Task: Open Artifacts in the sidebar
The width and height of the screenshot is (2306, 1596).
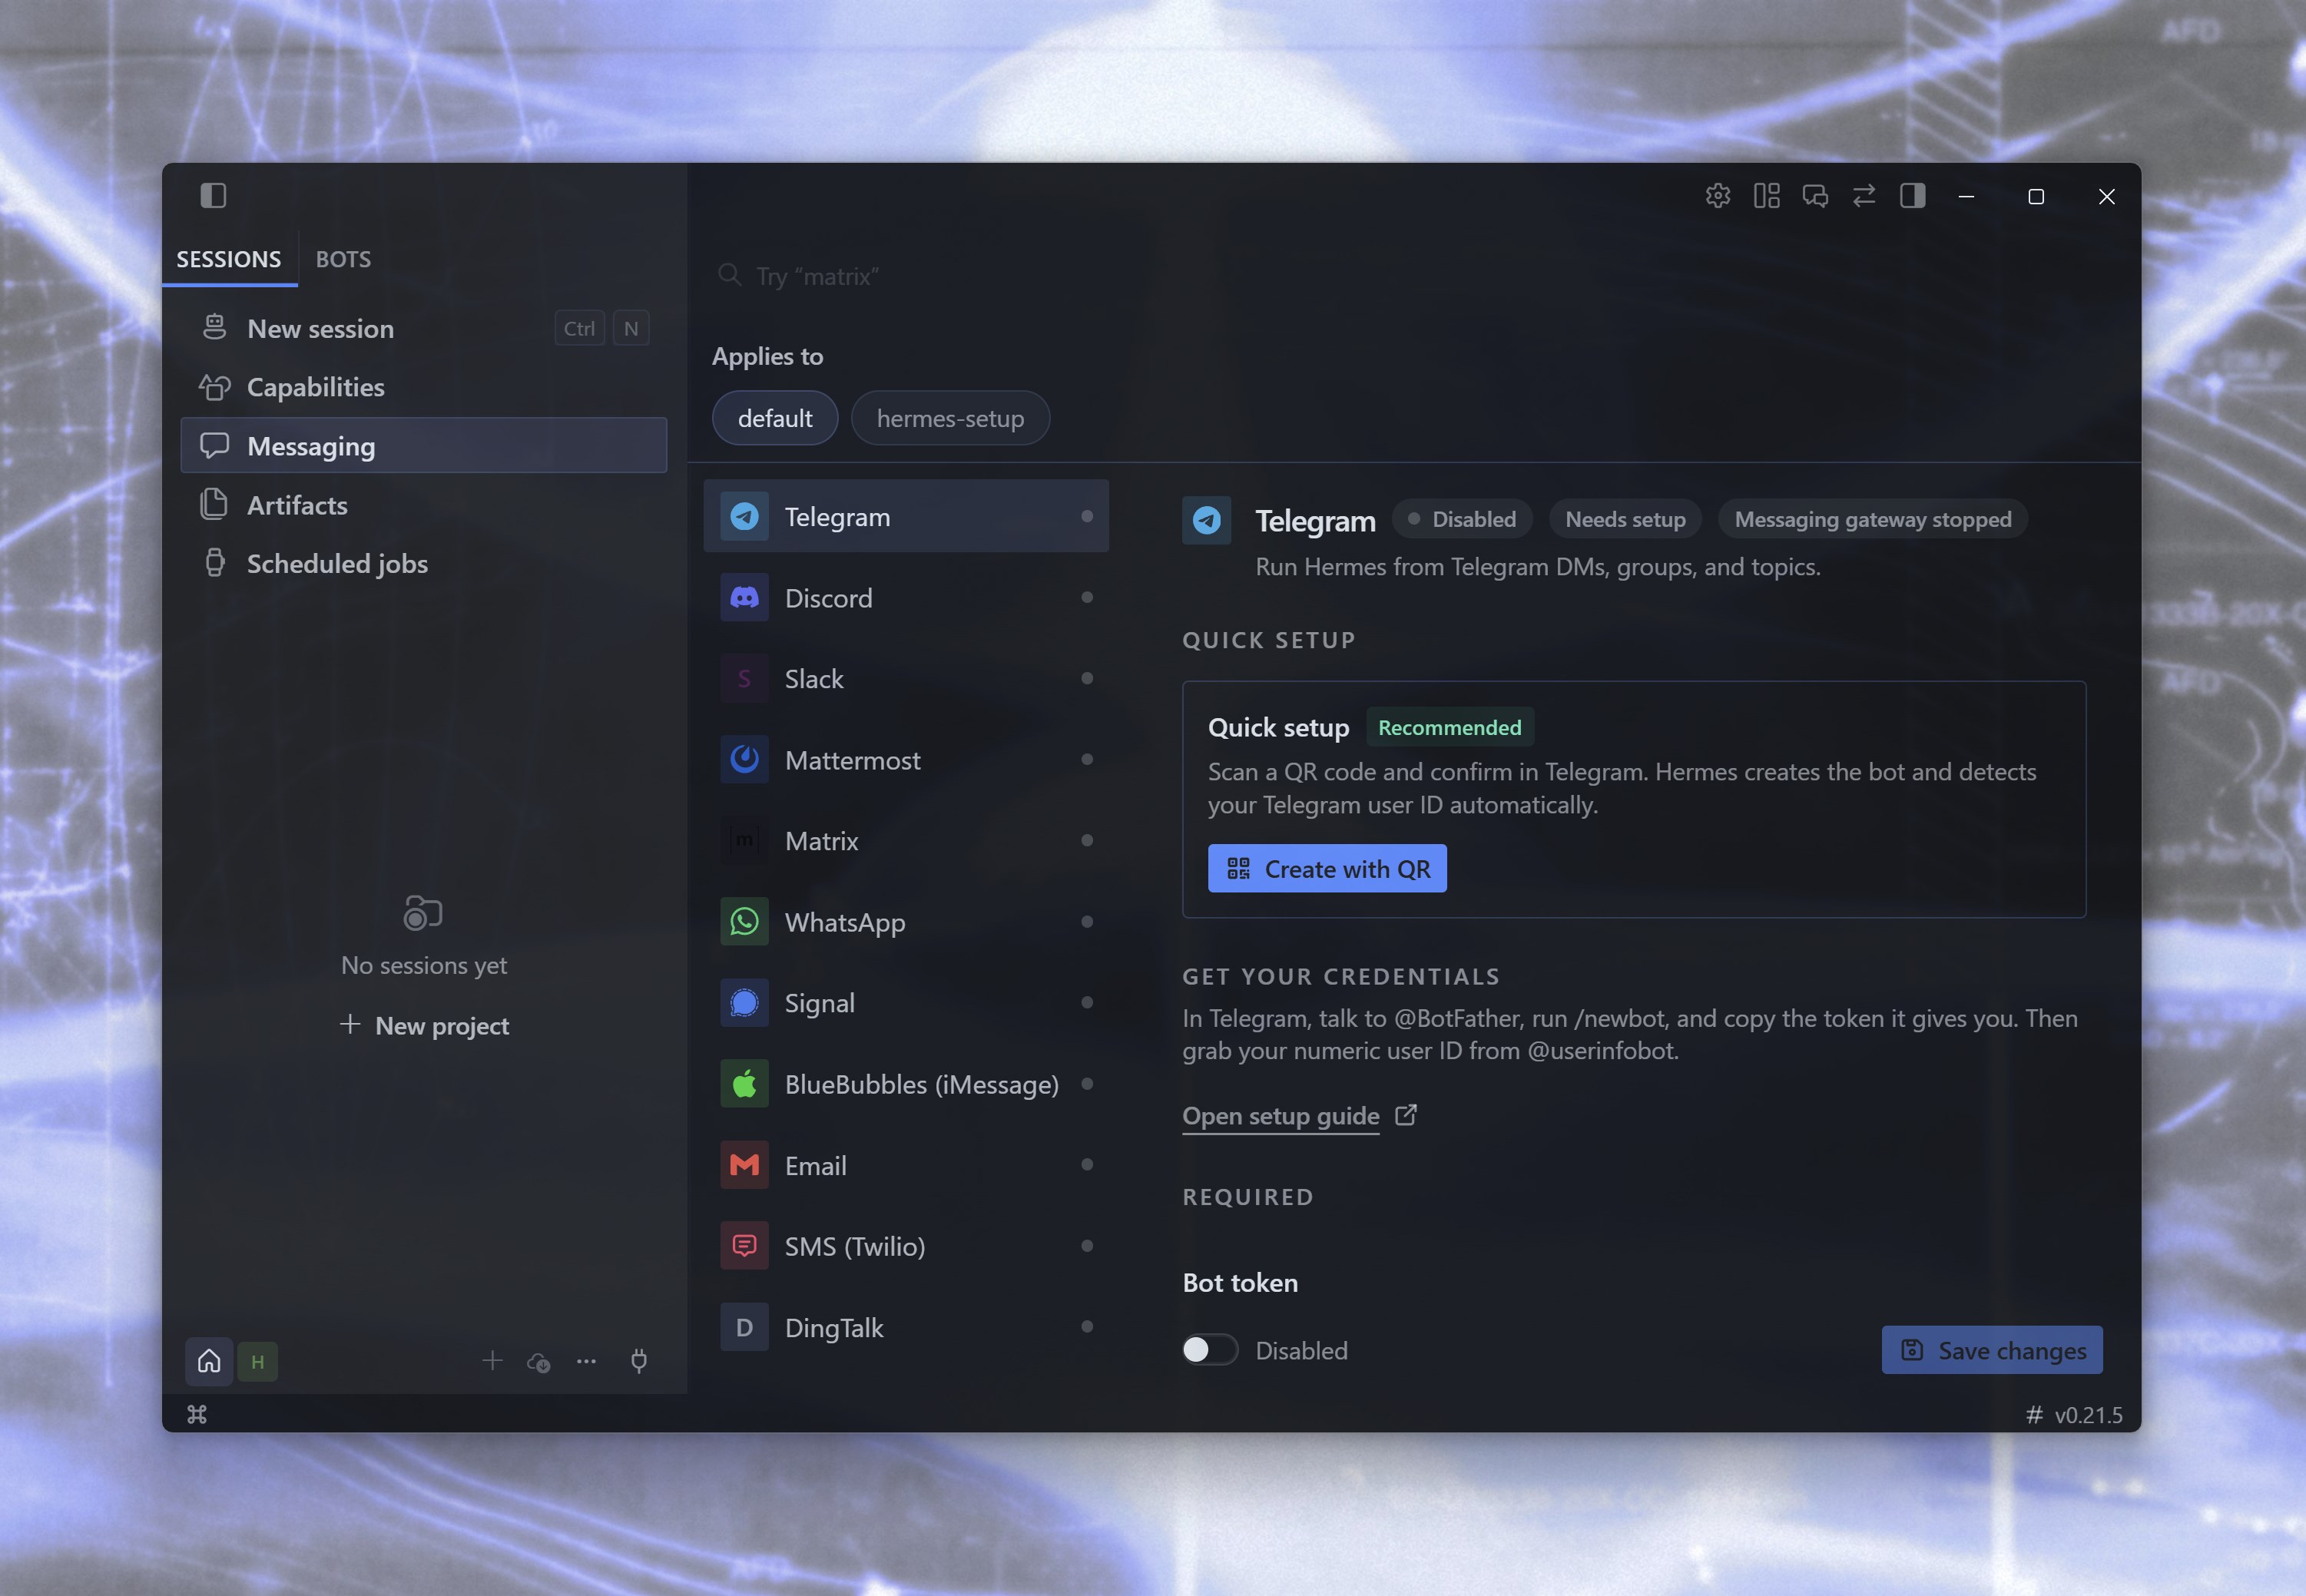Action: point(424,505)
